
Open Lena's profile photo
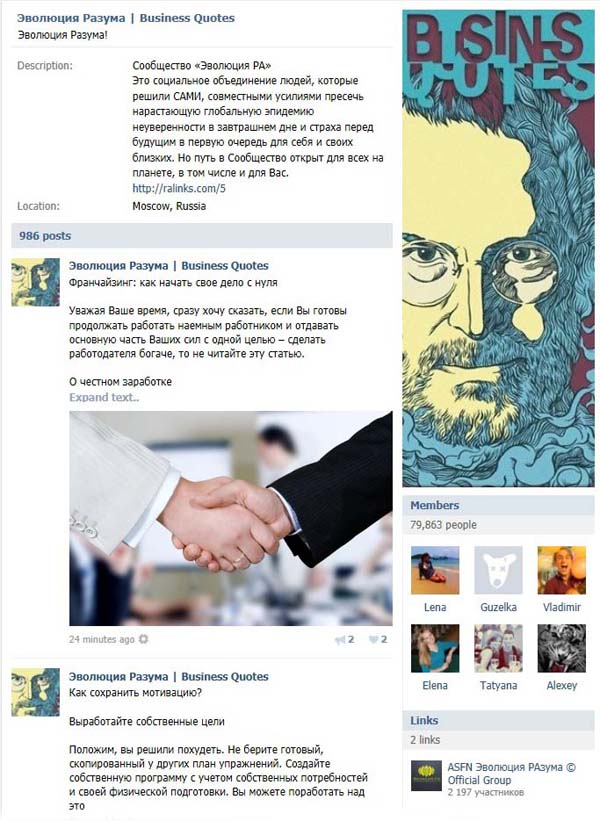point(435,570)
